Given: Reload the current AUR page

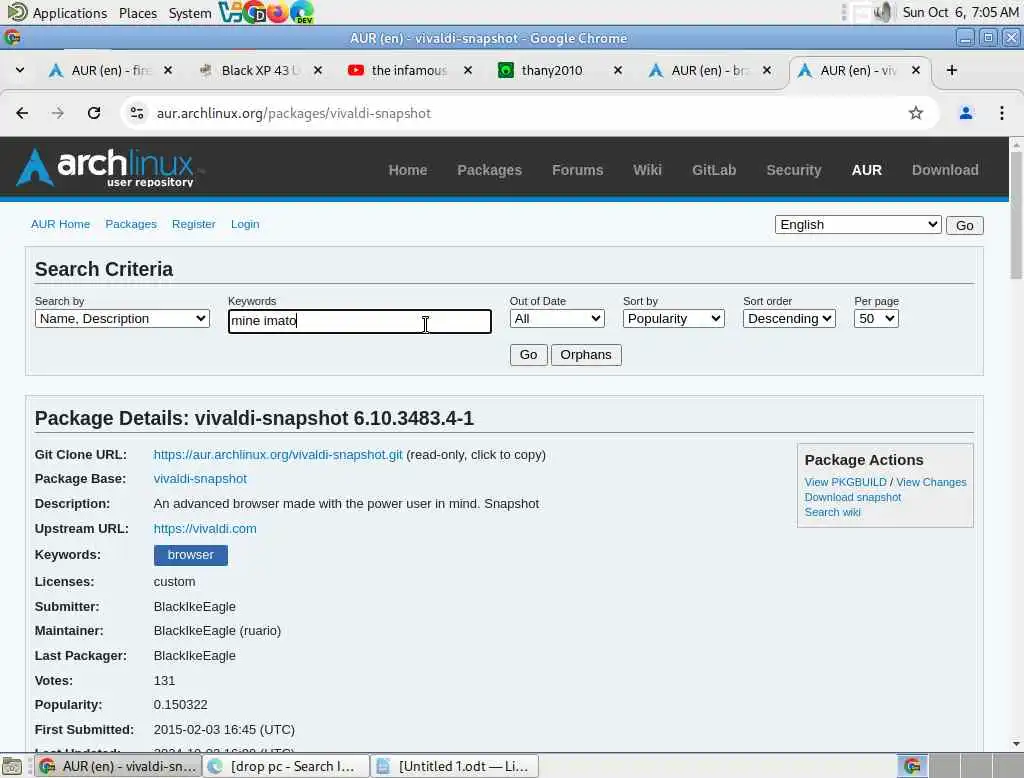Looking at the screenshot, I should tap(94, 113).
